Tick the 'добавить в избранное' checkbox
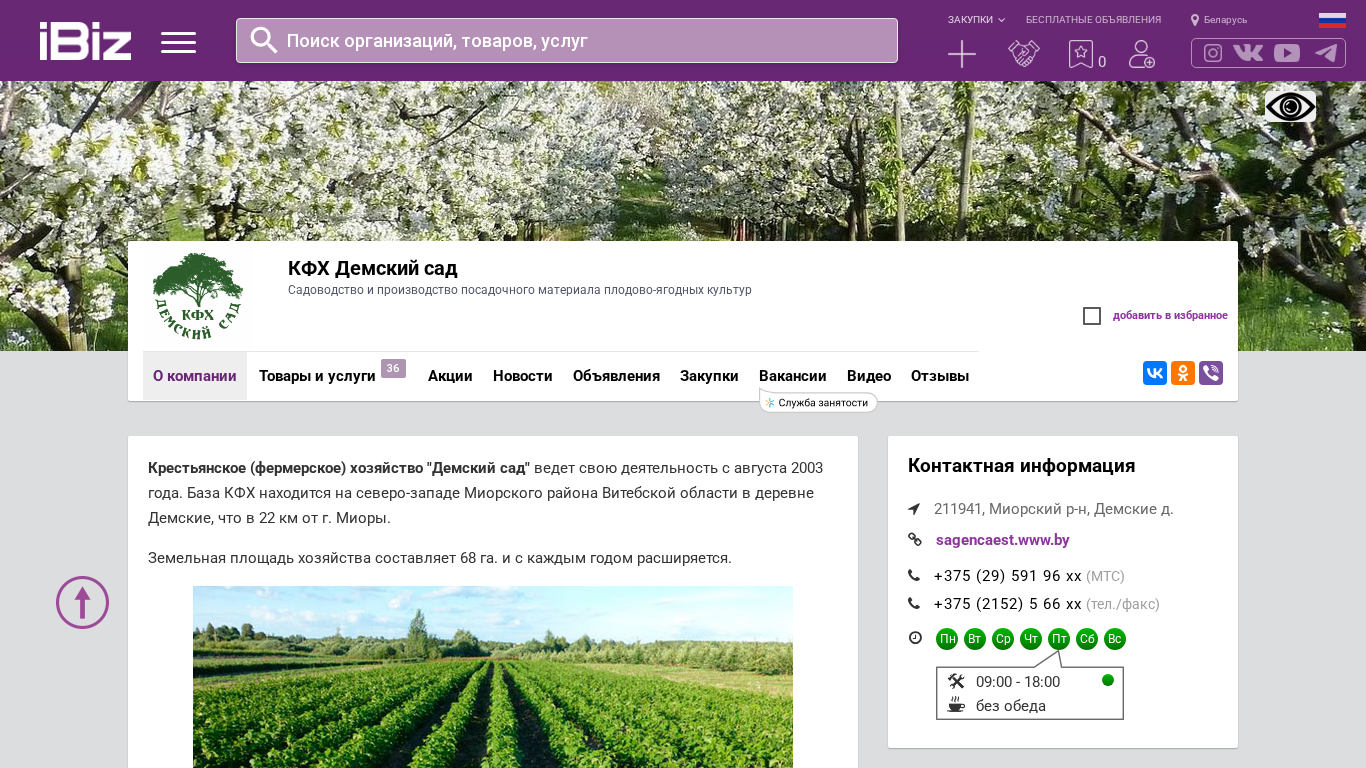1366x768 pixels. click(1092, 316)
